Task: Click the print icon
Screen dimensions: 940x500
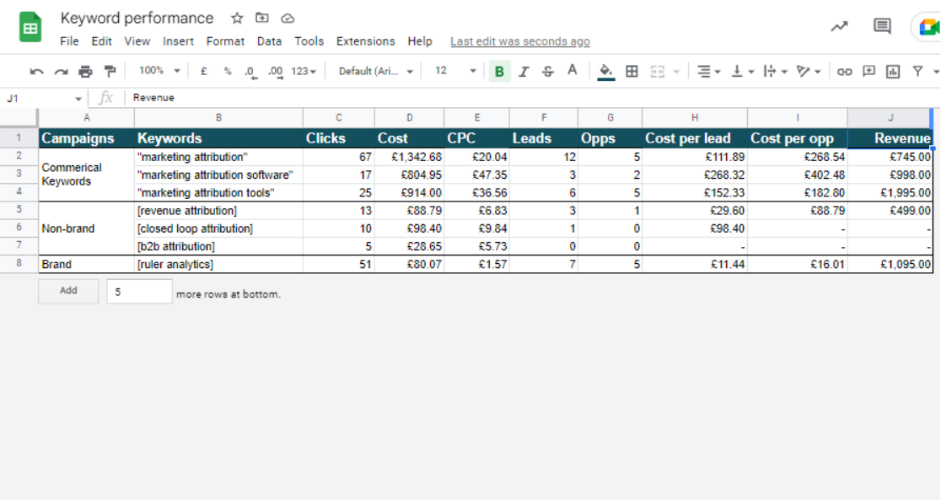Action: (85, 71)
